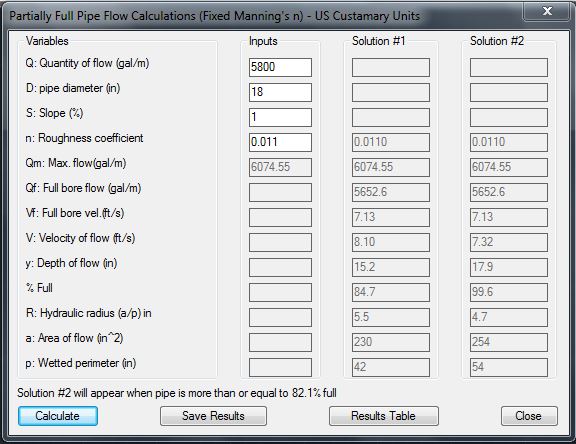This screenshot has width=576, height=444.
Task: Select the Quantity of flow input field
Action: coord(280,67)
